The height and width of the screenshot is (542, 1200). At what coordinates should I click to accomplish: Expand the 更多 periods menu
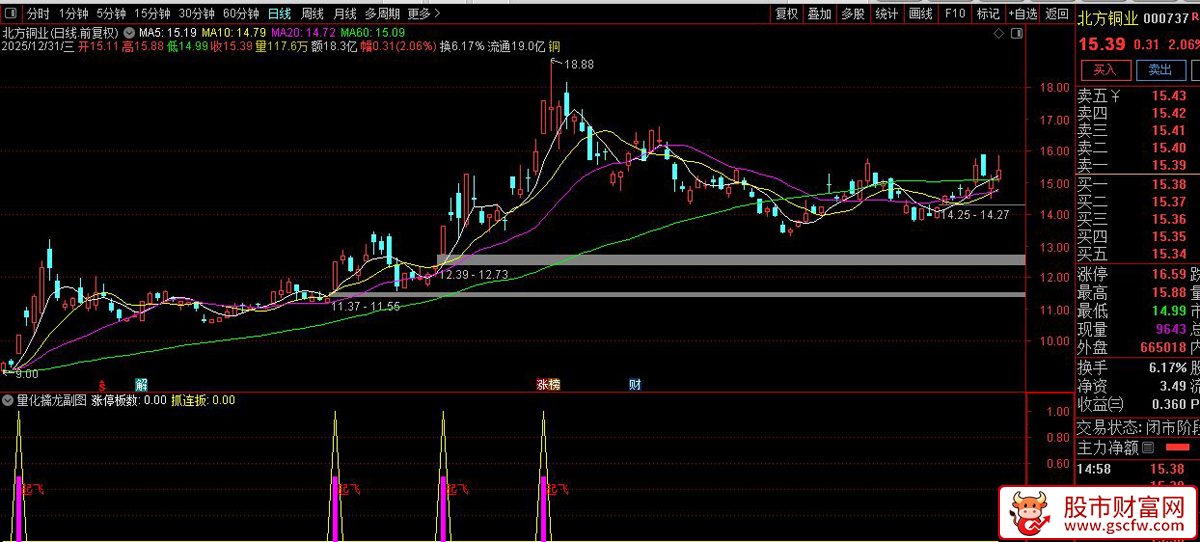click(424, 14)
